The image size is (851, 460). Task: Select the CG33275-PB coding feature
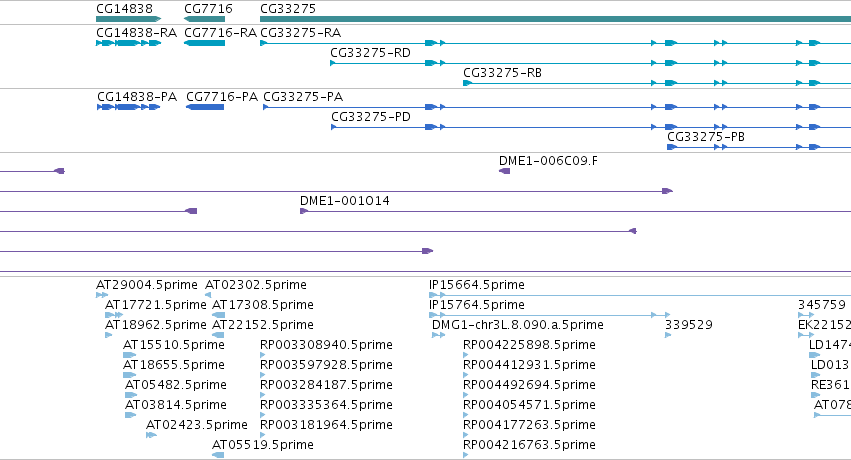759,147
